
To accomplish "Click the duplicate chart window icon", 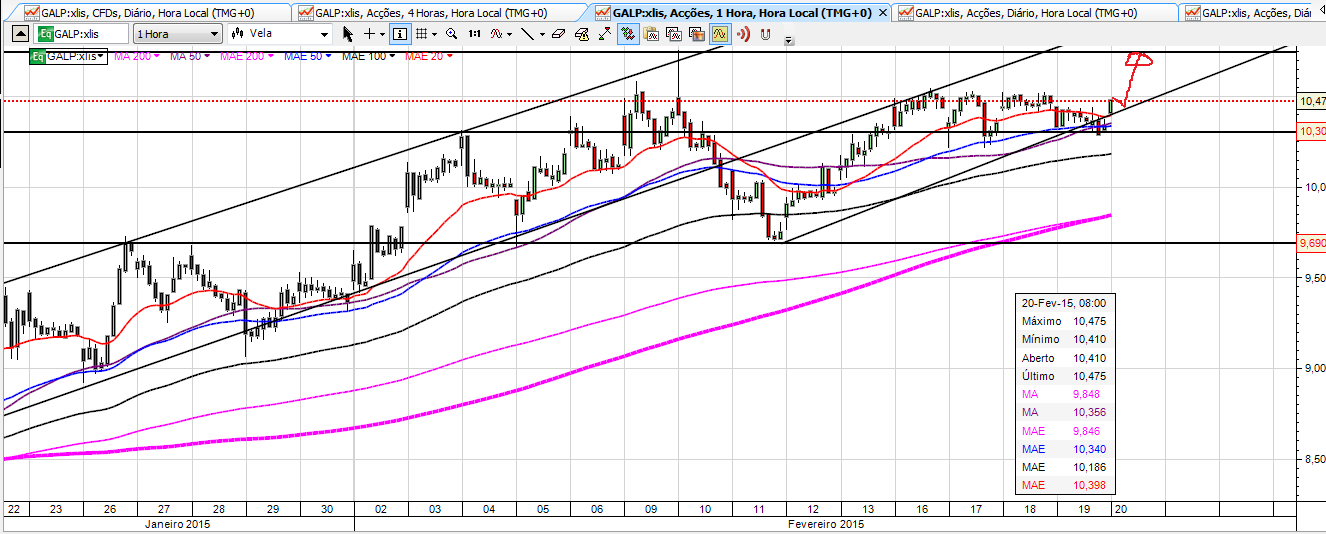I will tap(674, 34).
